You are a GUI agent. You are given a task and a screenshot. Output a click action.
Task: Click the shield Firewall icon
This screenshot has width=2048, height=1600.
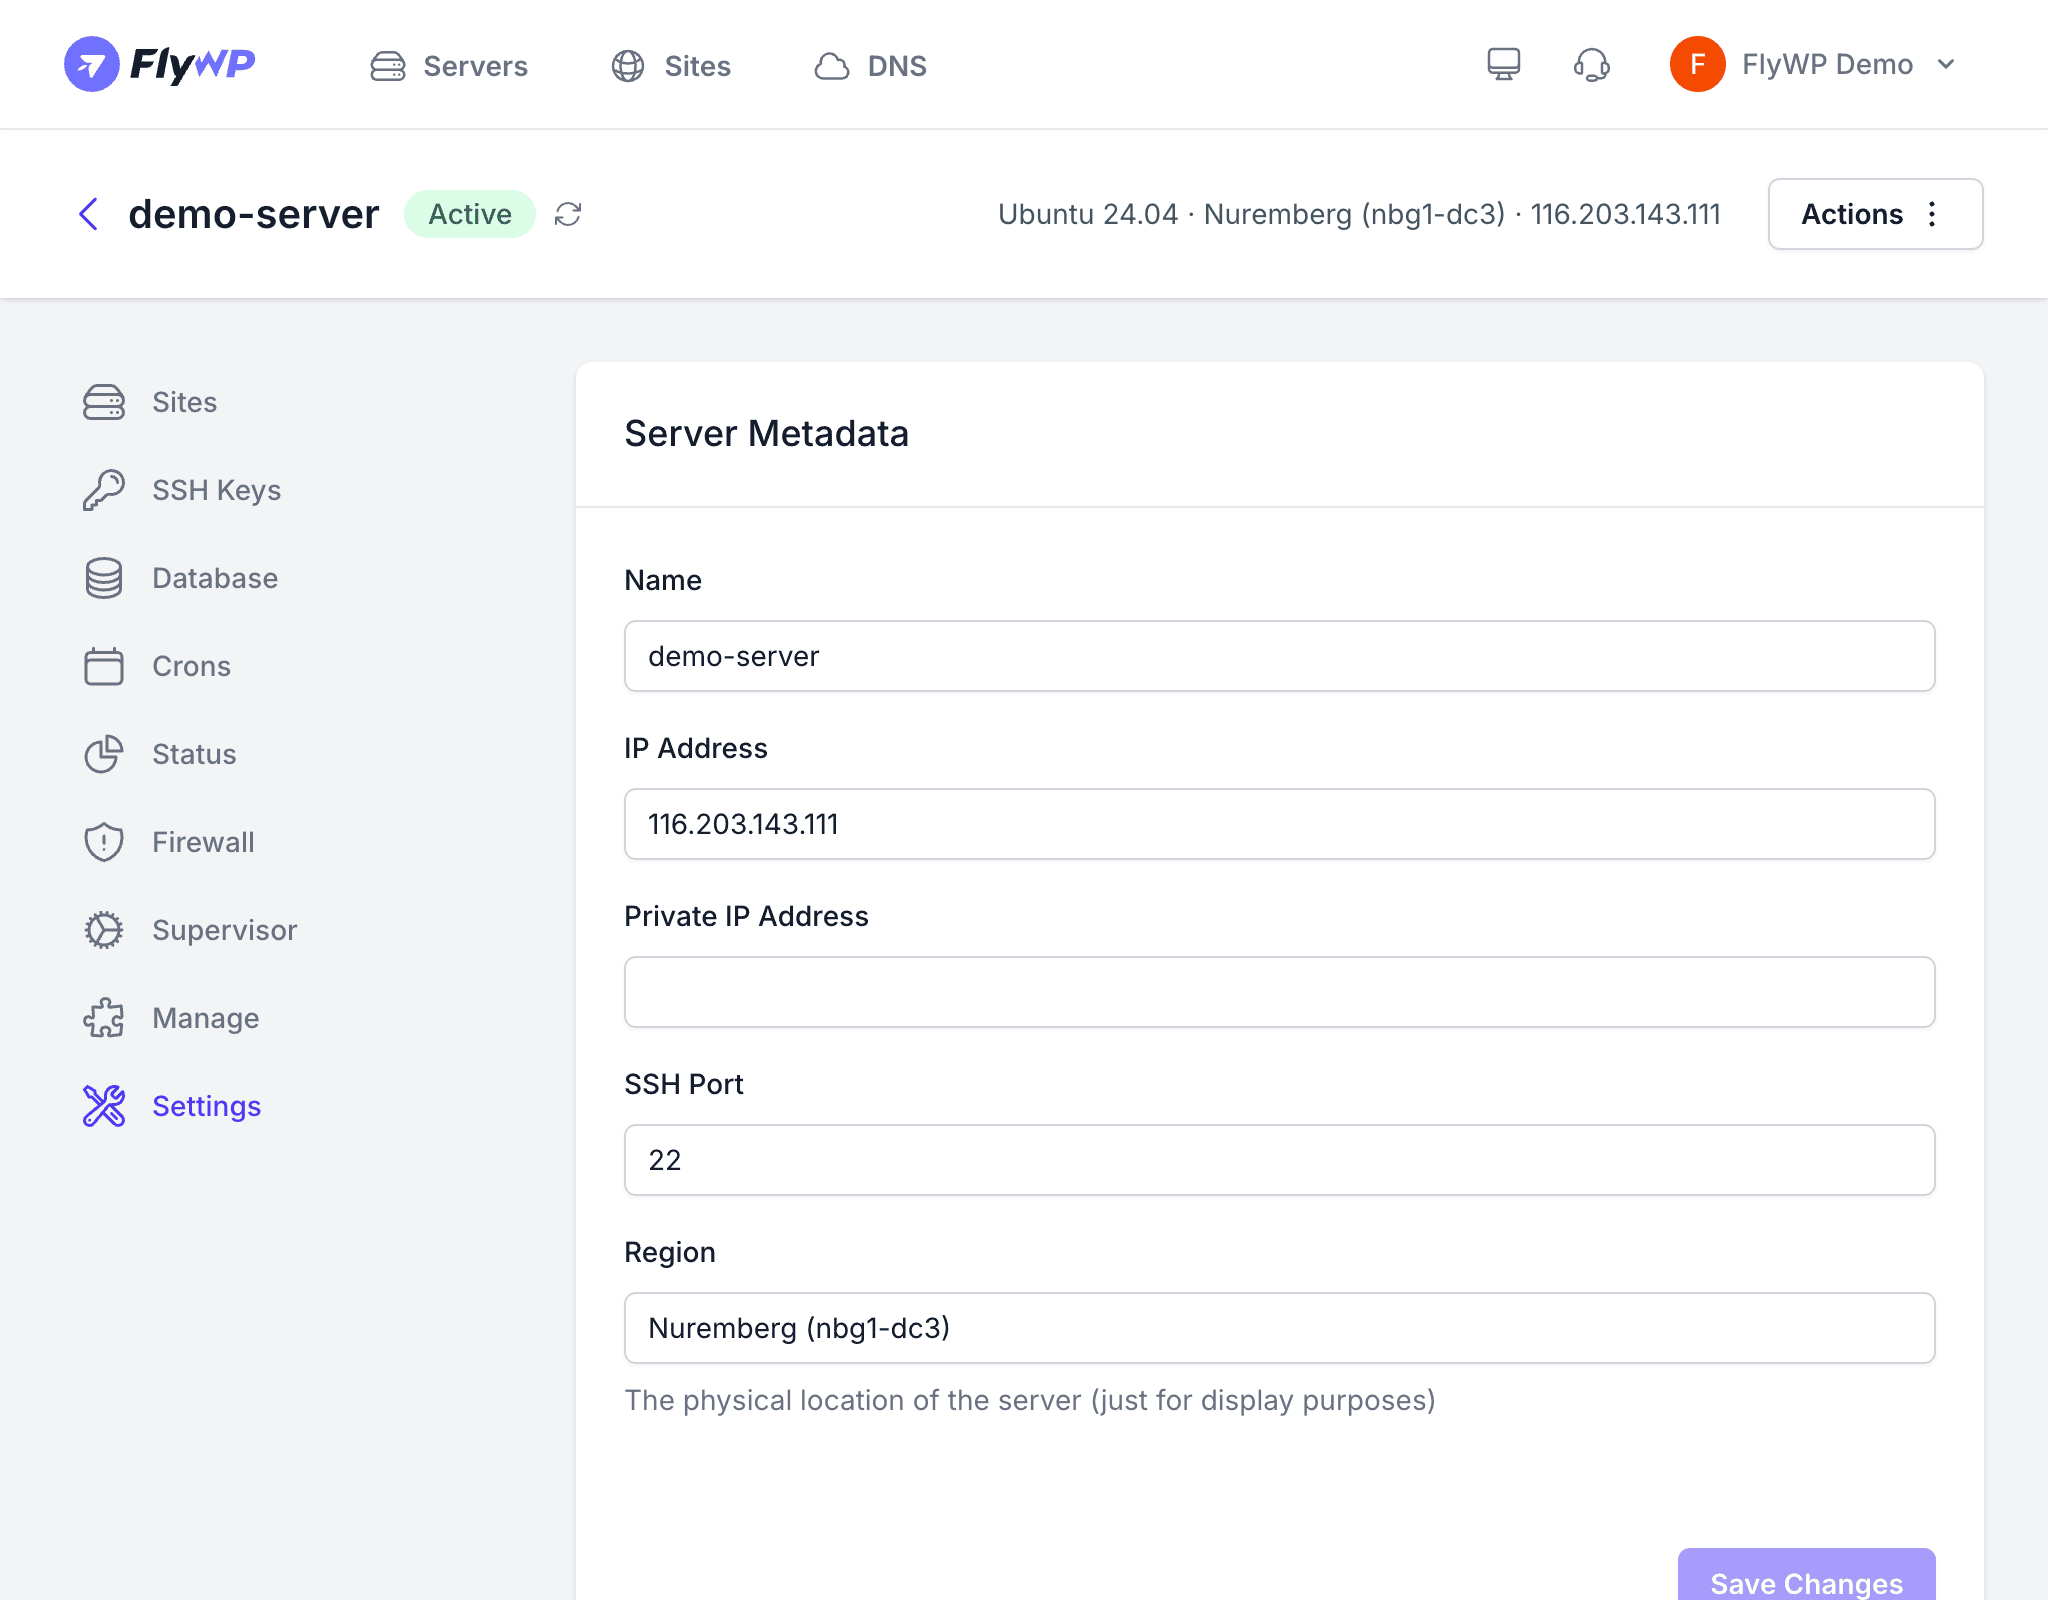tap(104, 842)
